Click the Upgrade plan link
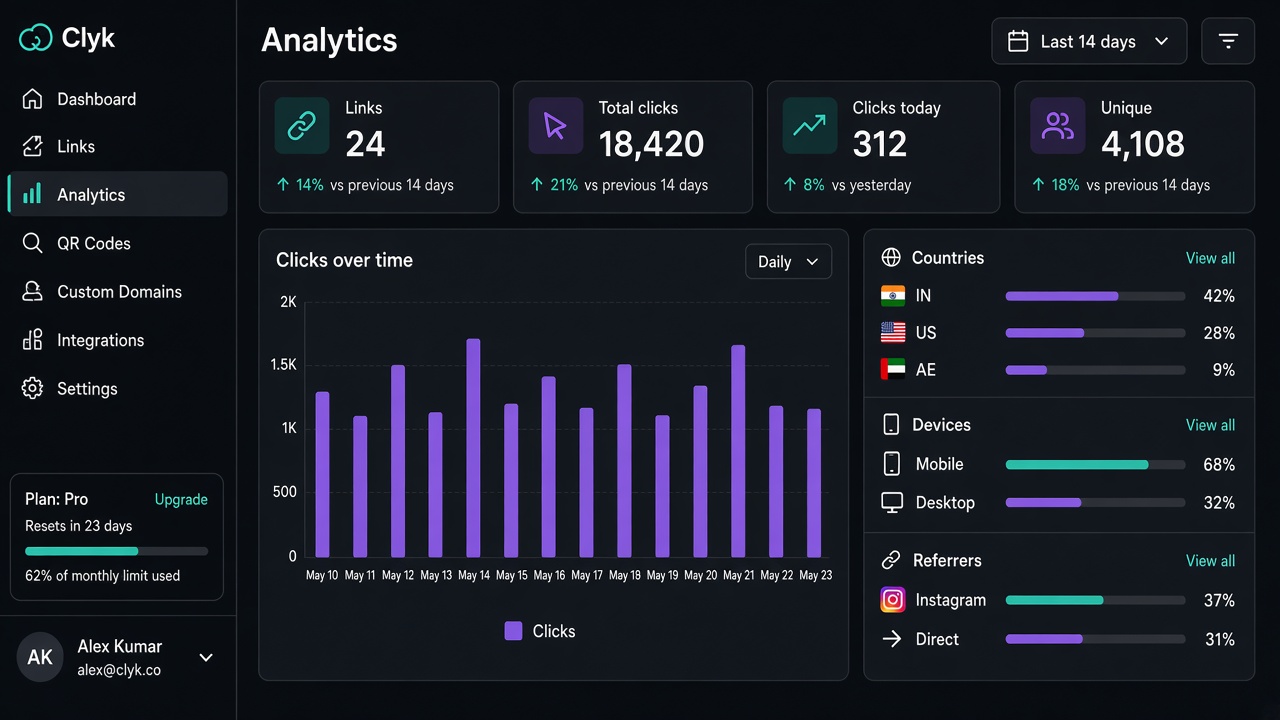 point(181,499)
